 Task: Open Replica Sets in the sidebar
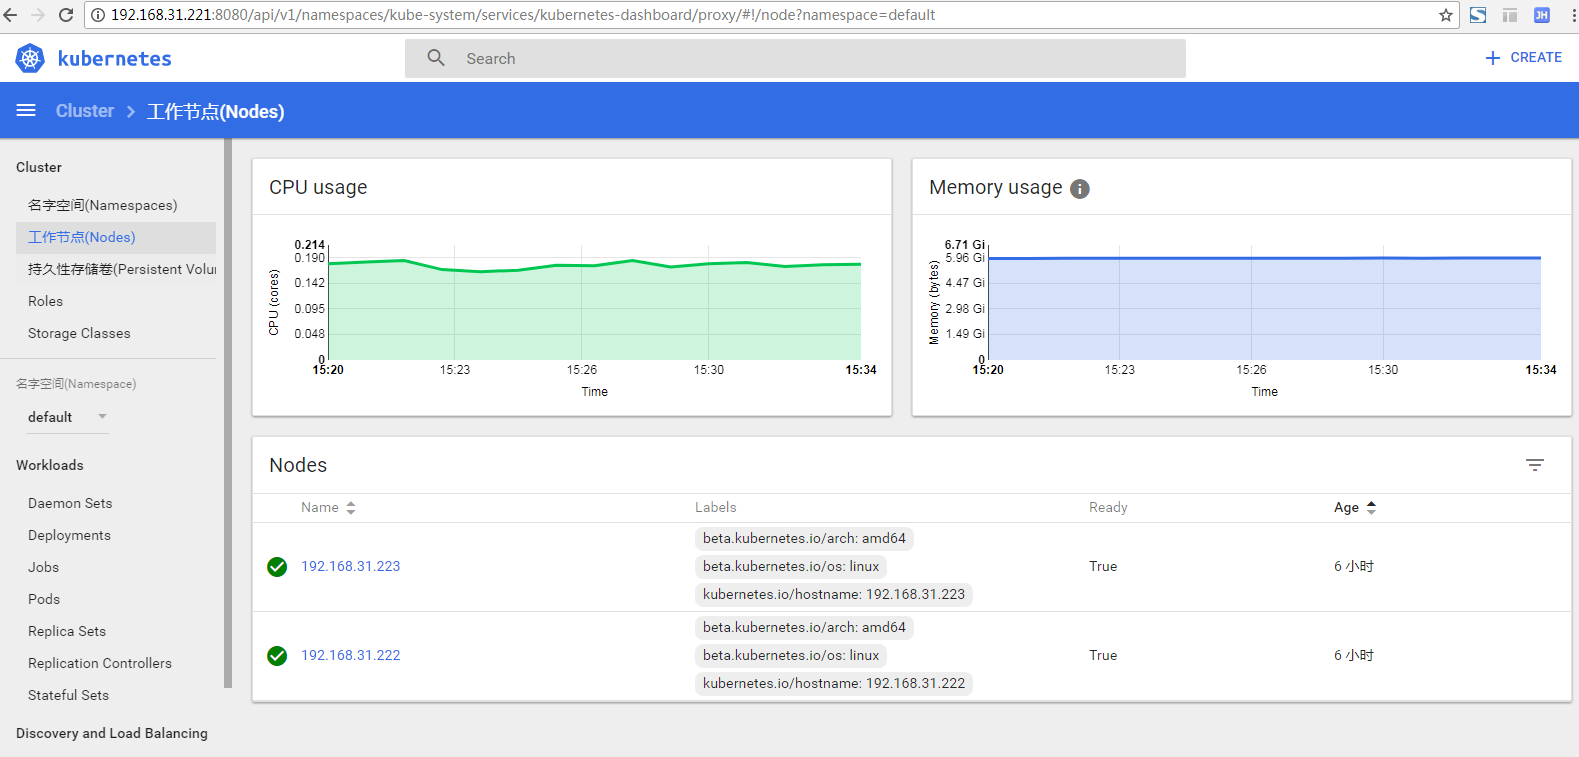coord(67,631)
